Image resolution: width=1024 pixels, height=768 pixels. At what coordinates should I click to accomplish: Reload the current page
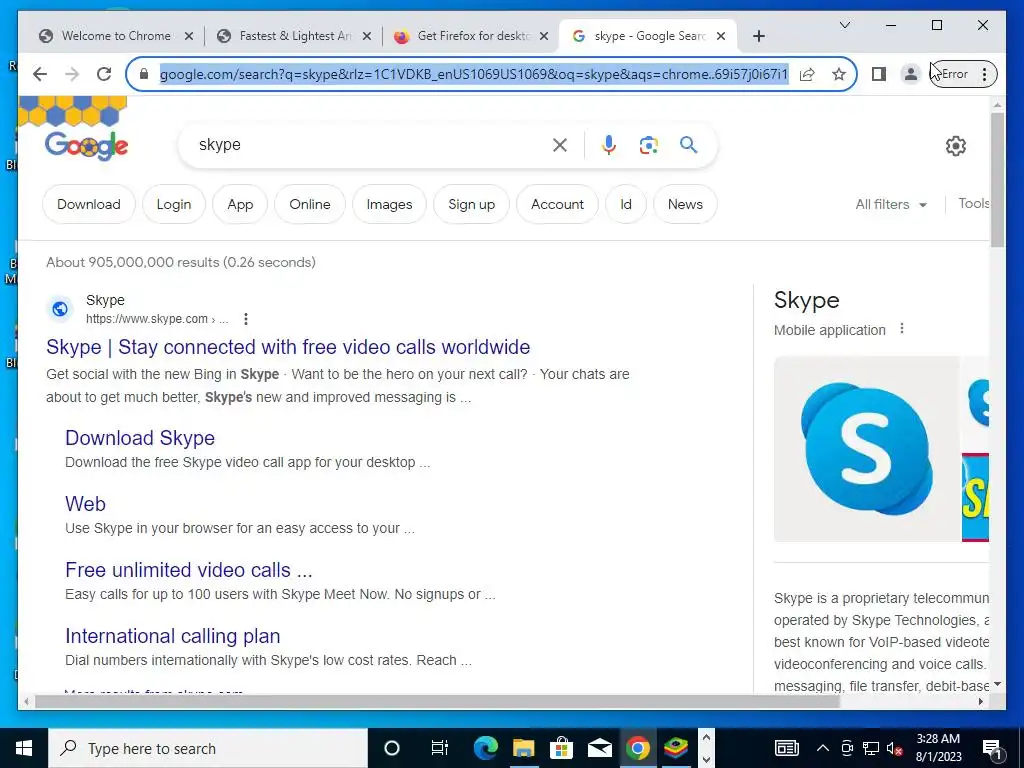(x=104, y=74)
